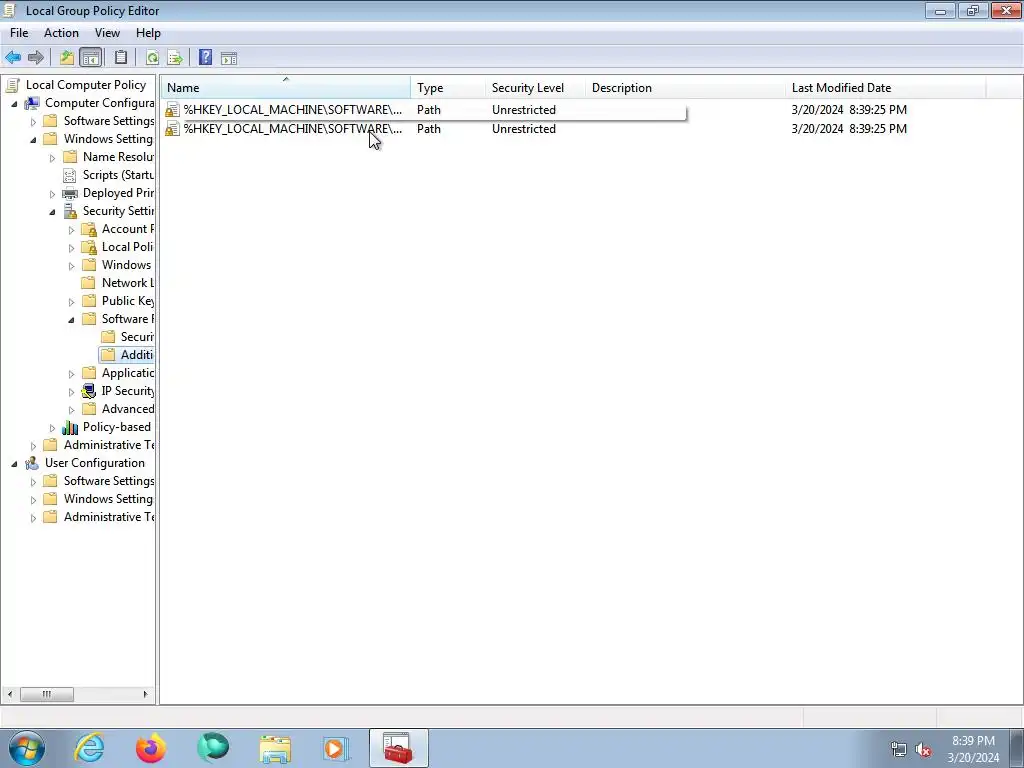Viewport: 1024px width, 768px height.
Task: Click the Export List toolbar icon
Action: (175, 58)
